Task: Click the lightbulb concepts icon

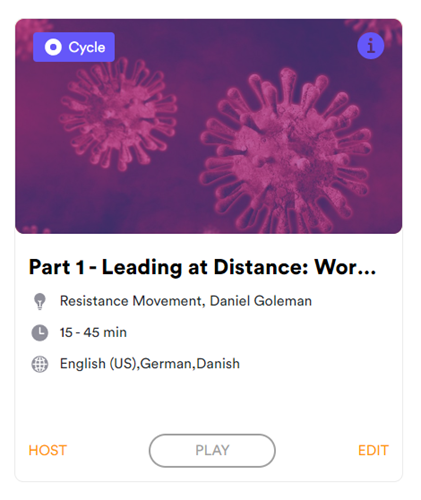Action: (40, 301)
